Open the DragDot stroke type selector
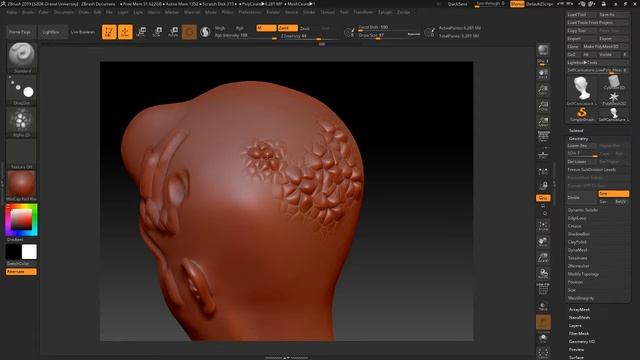This screenshot has height=360, width=640. (x=22, y=88)
